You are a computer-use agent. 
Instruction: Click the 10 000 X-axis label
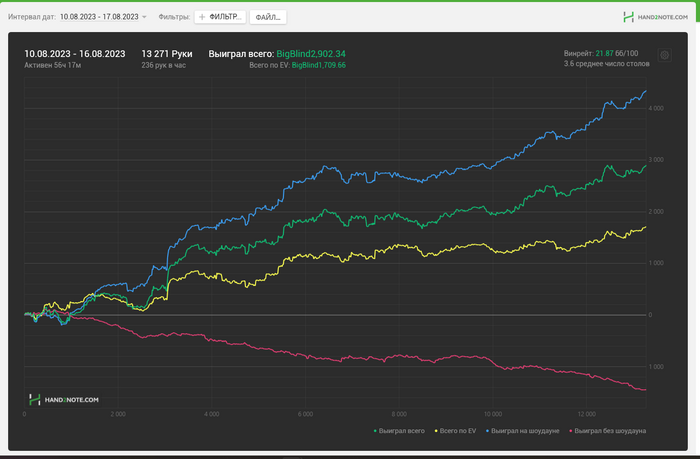coord(493,414)
